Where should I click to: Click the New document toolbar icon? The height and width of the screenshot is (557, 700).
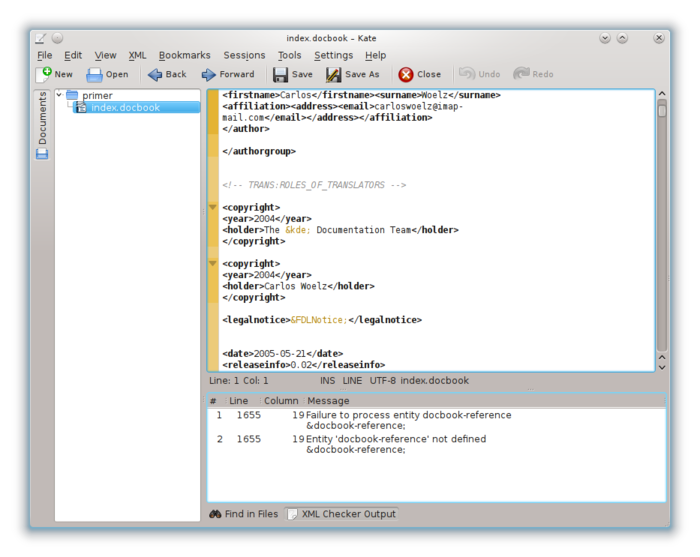45,74
